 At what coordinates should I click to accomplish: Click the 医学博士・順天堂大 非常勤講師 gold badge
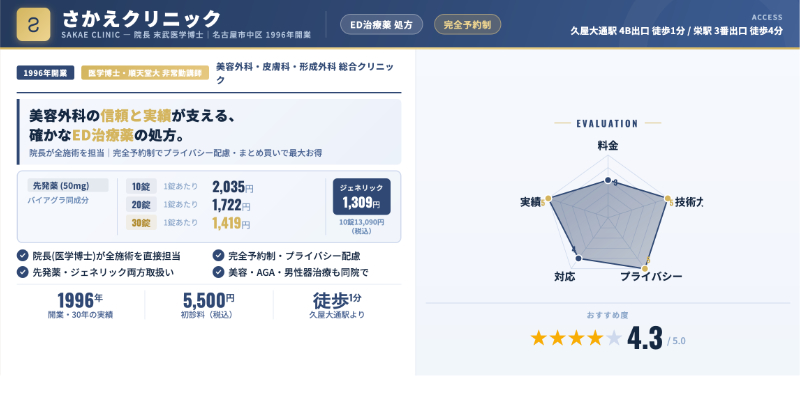tap(143, 73)
